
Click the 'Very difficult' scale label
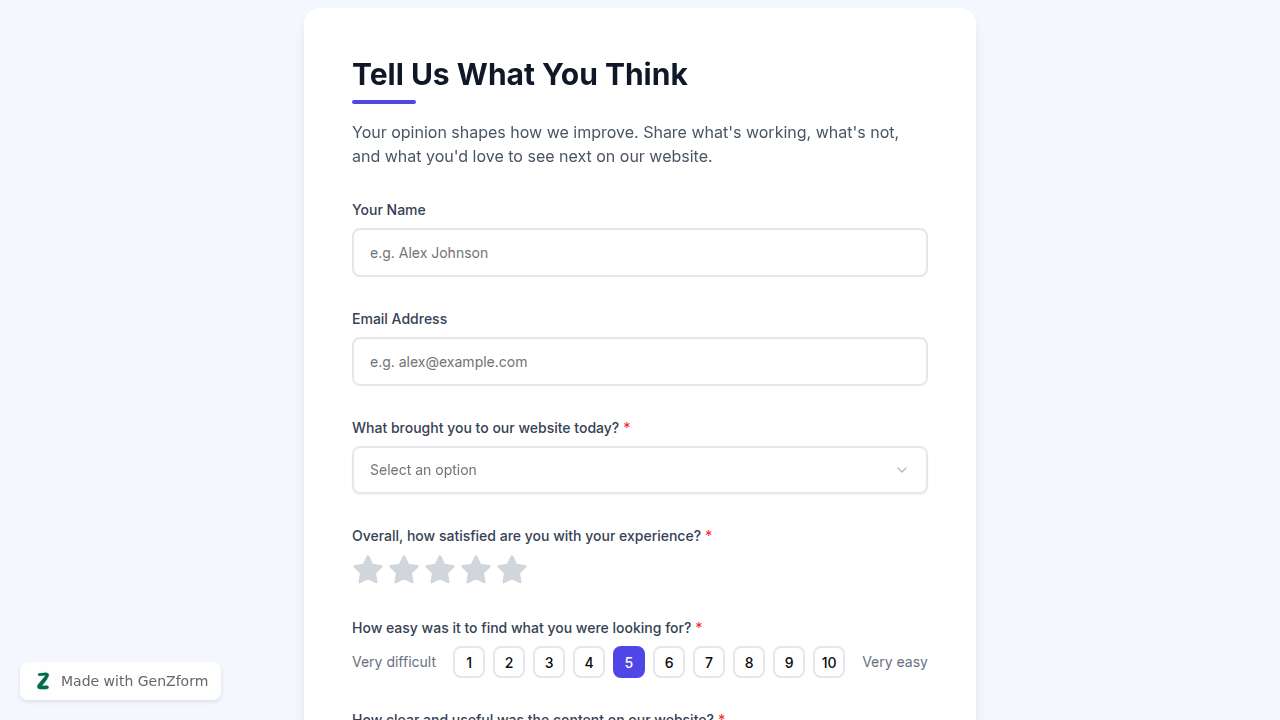point(394,662)
